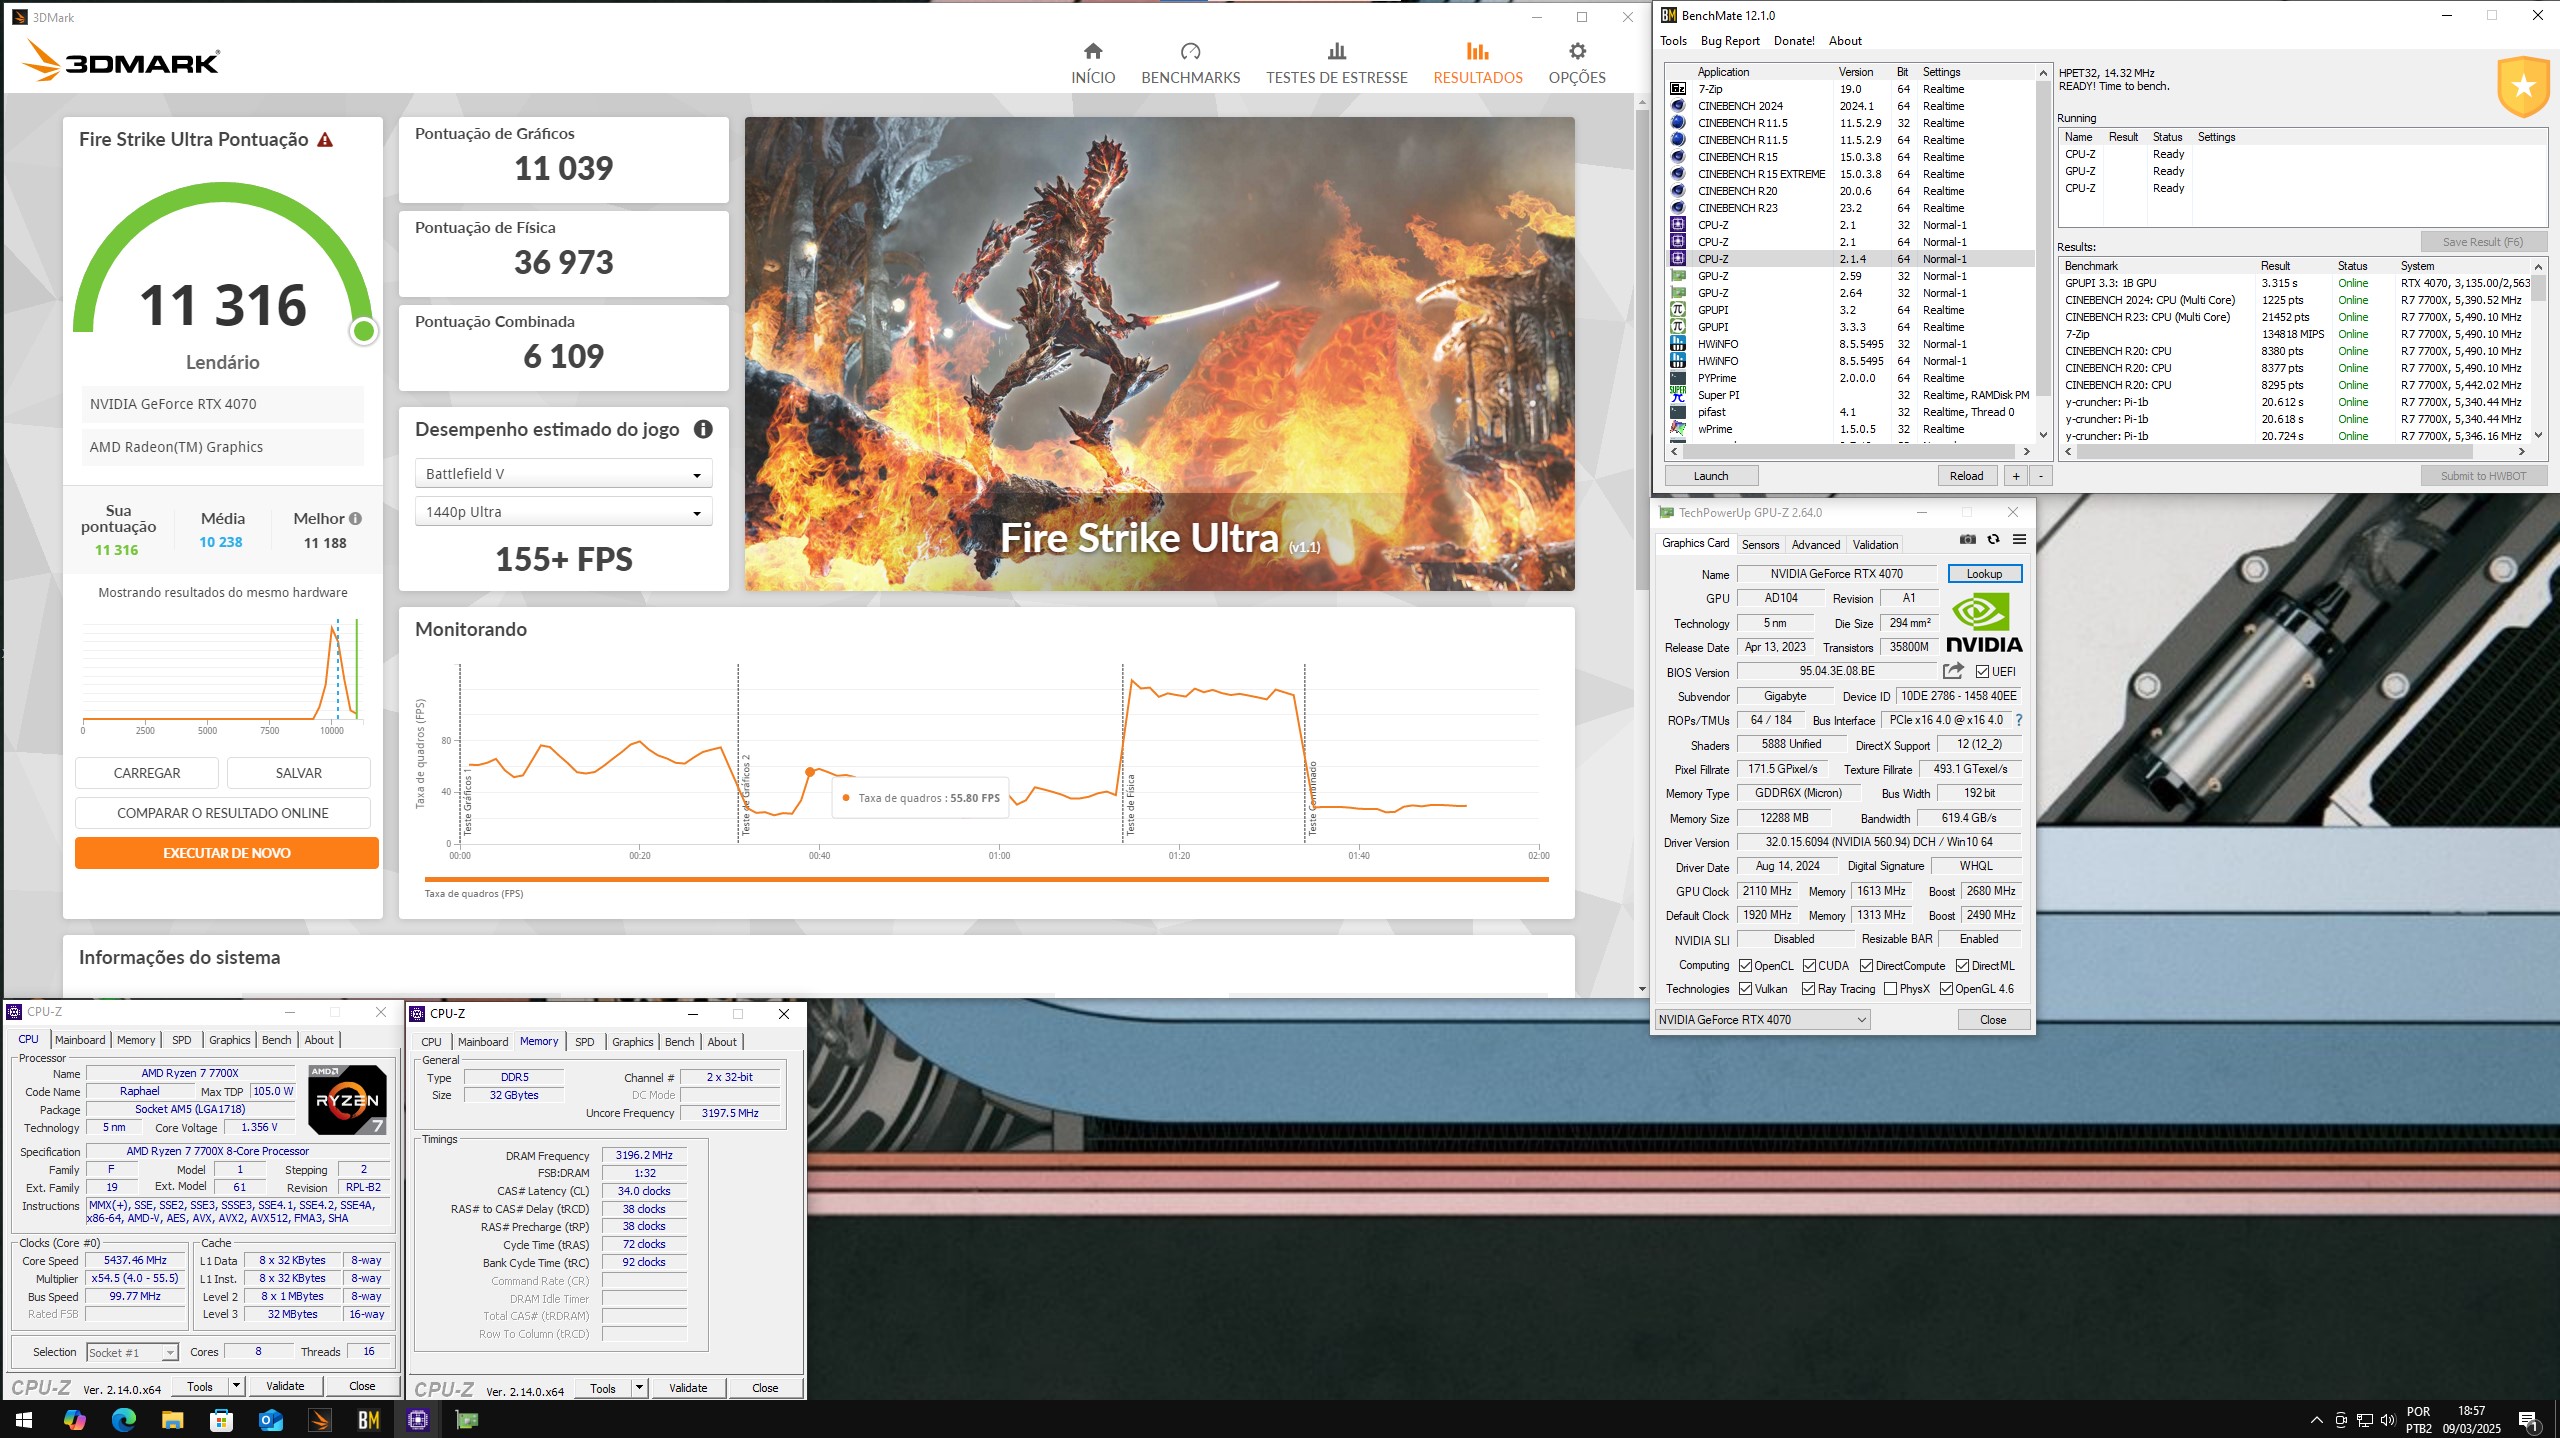Click the Windows Start button
This screenshot has height=1438, width=2560.
pos(24,1419)
